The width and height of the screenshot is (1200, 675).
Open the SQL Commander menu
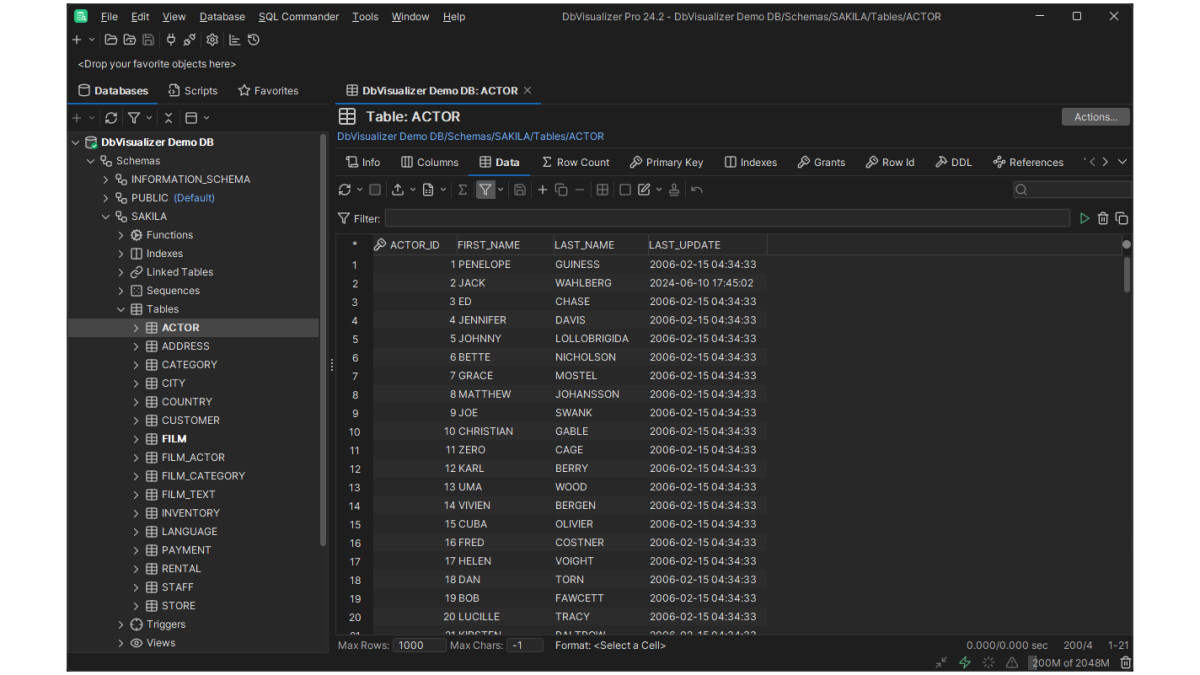(x=298, y=16)
